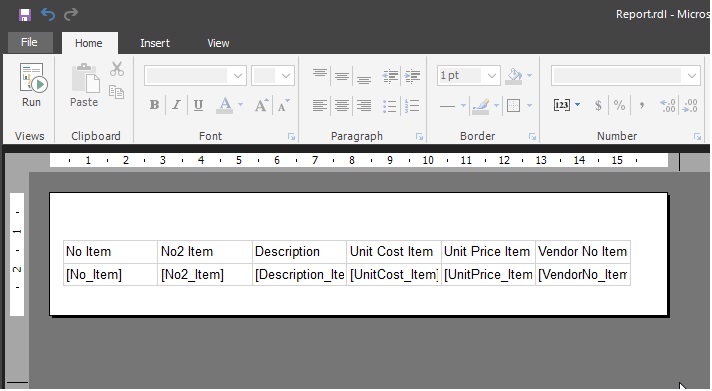Viewport: 712px width, 391px height.
Task: Open the File menu tab
Action: (30, 43)
